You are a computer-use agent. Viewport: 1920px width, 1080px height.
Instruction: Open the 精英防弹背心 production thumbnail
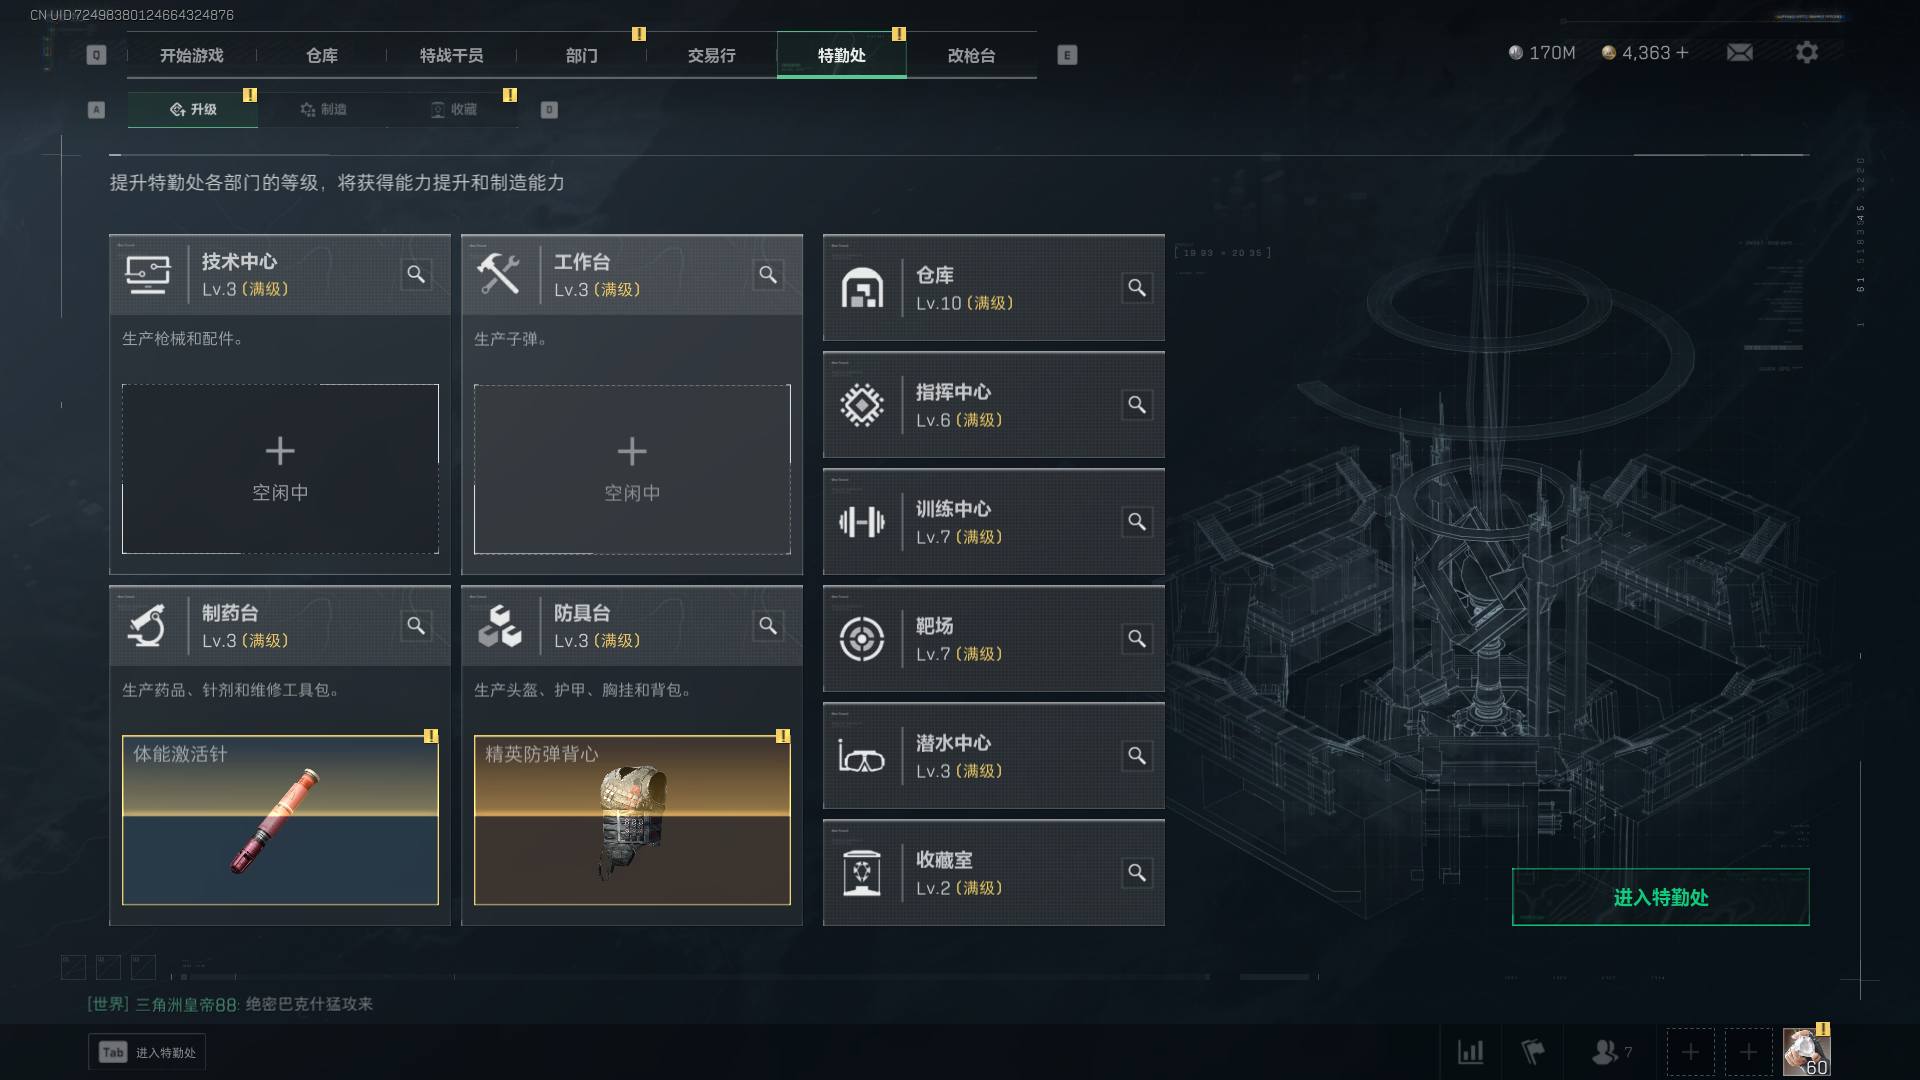coord(632,820)
